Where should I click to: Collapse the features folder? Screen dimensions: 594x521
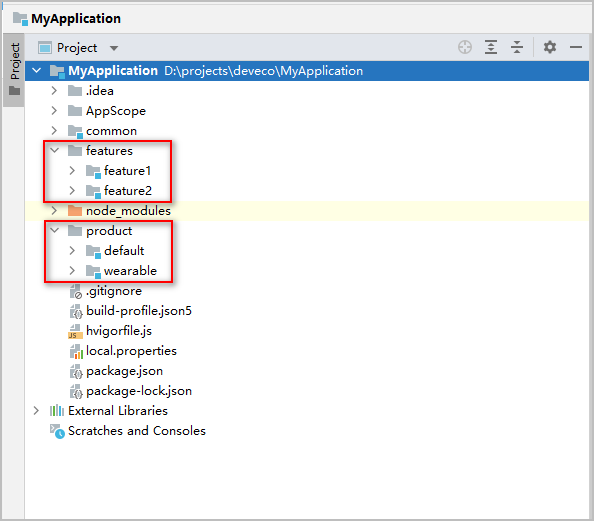(x=55, y=150)
